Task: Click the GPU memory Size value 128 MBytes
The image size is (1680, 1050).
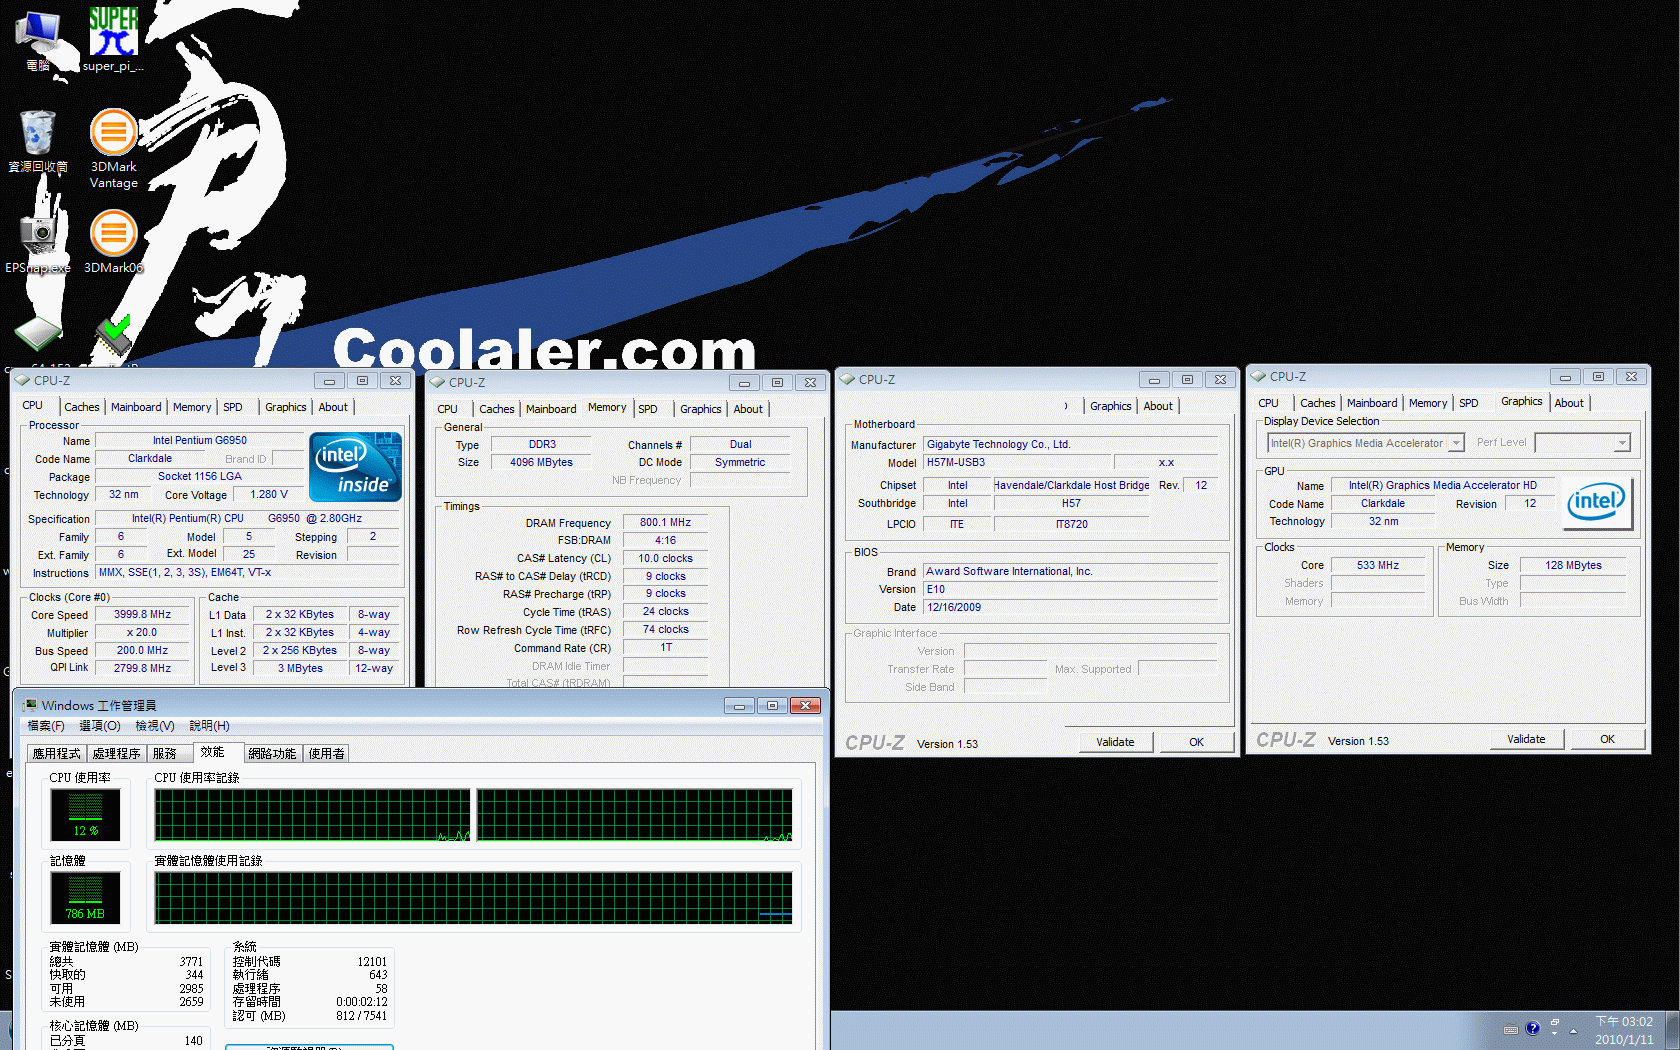Action: [x=1573, y=565]
